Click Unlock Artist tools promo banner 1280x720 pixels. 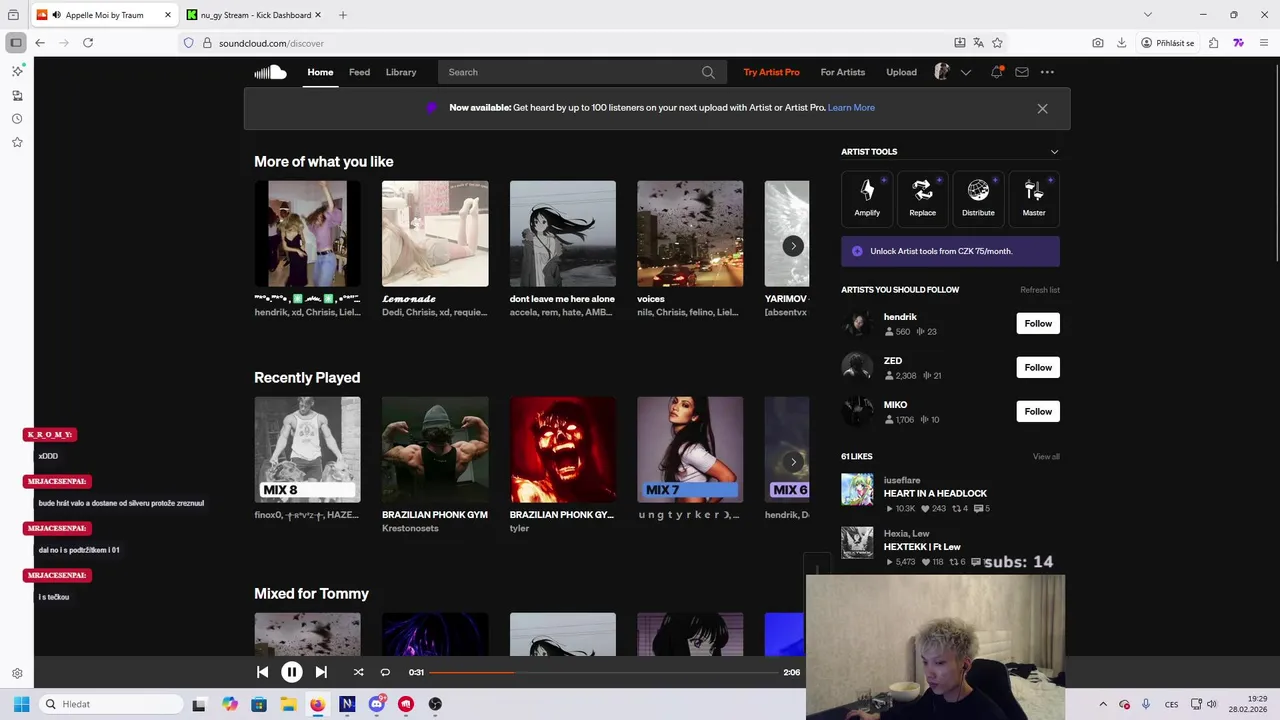click(950, 251)
